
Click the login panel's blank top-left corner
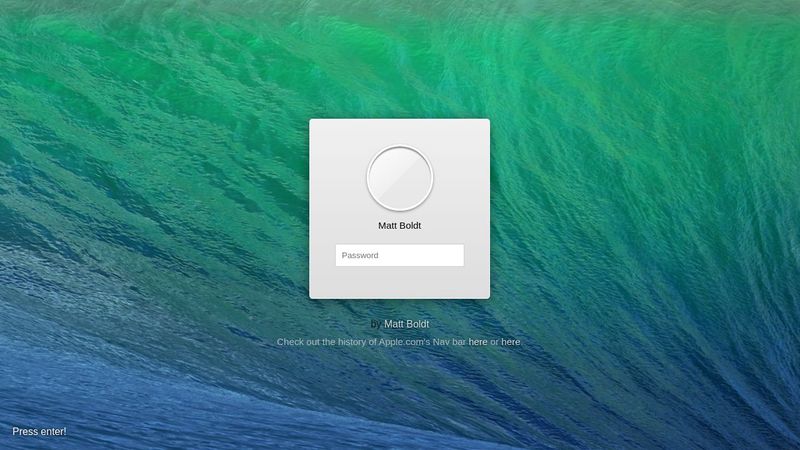coord(320,130)
